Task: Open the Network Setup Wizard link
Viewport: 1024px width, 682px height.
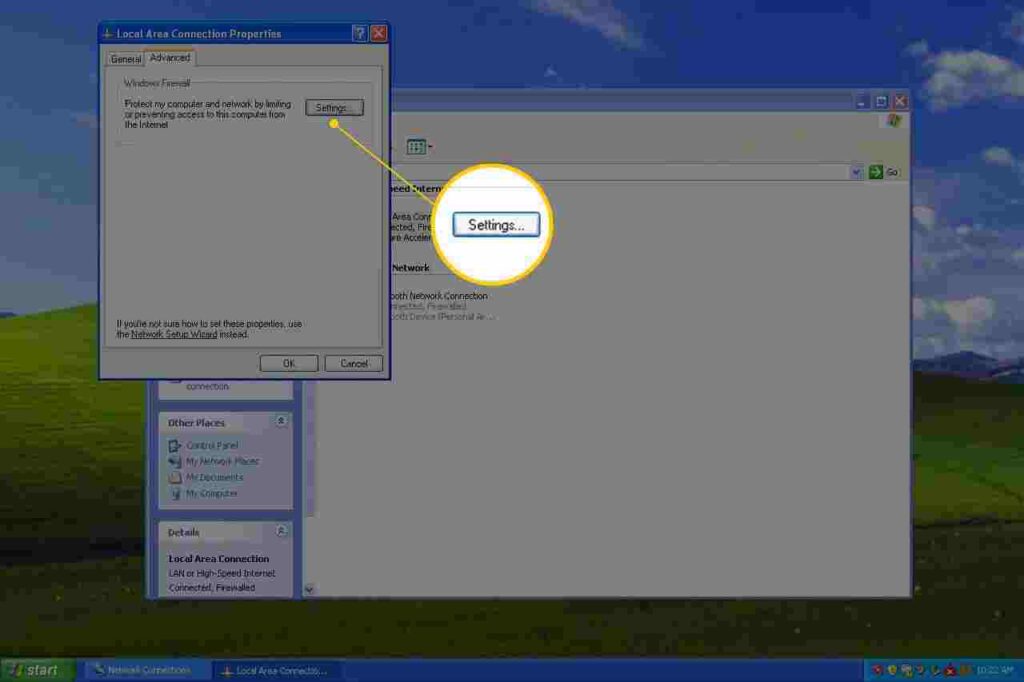Action: (172, 334)
